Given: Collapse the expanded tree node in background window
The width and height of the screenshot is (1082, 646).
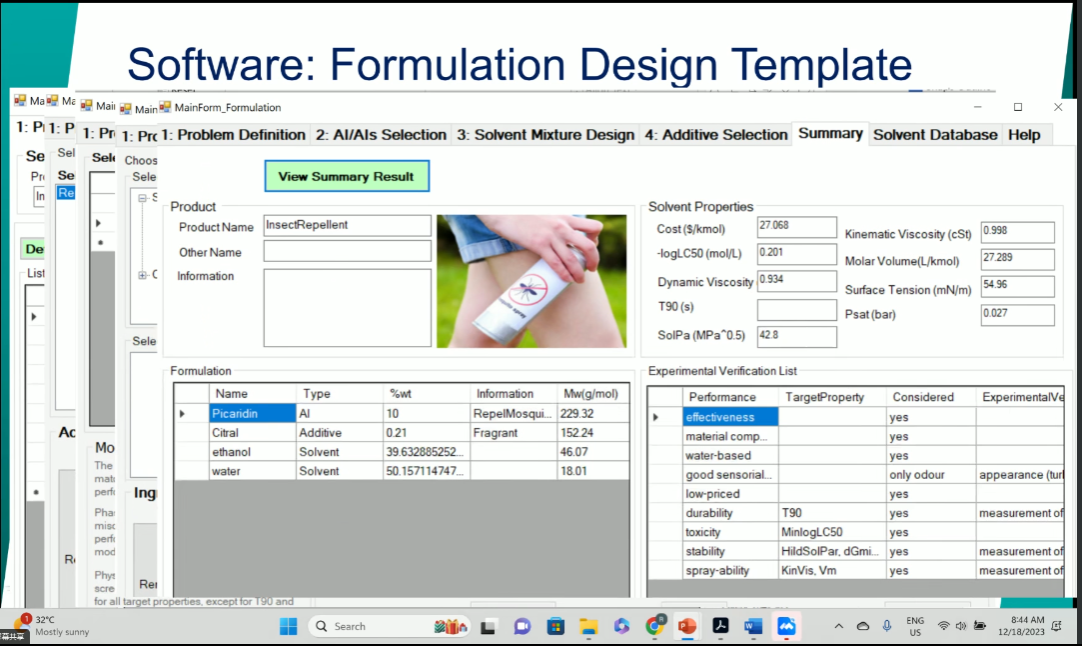Looking at the screenshot, I should [143, 198].
